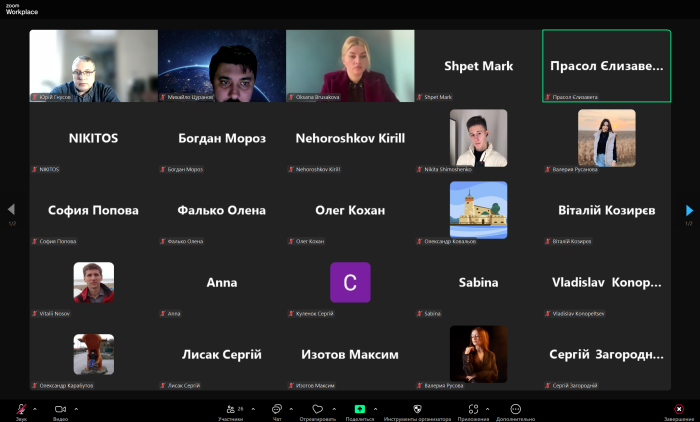This screenshot has height=422, width=700.
Task: Click the Дополнительно more options icon
Action: coord(515,409)
